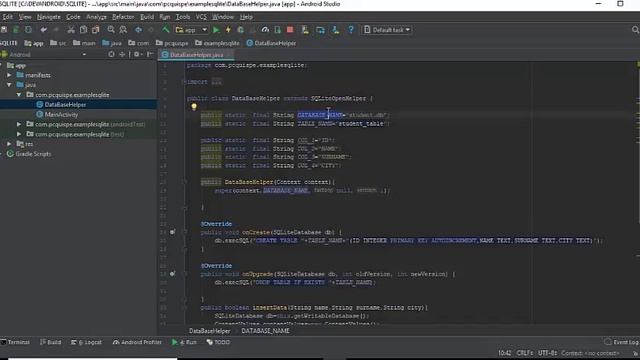Click the Attach debugger to process icon
This screenshot has width=640, height=360.
tap(278, 30)
